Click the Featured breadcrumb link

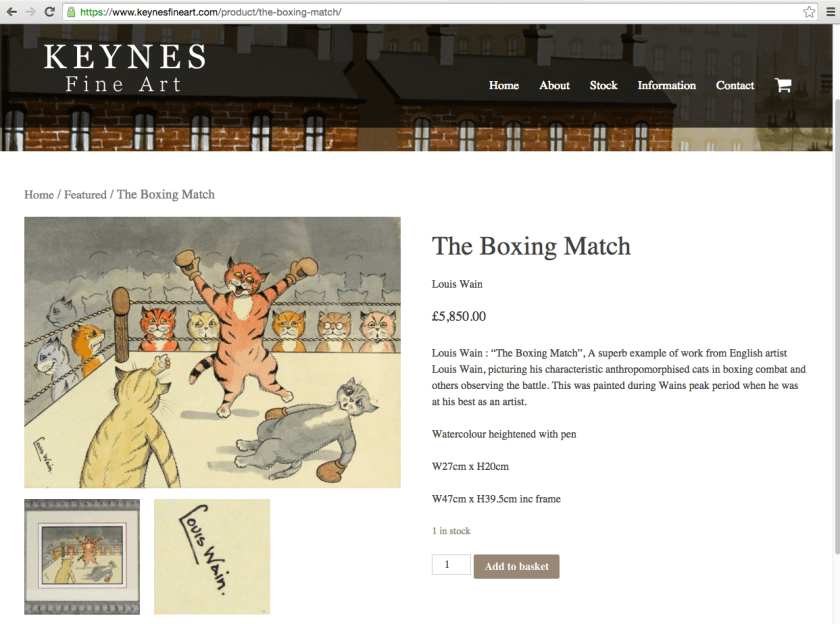(x=85, y=194)
